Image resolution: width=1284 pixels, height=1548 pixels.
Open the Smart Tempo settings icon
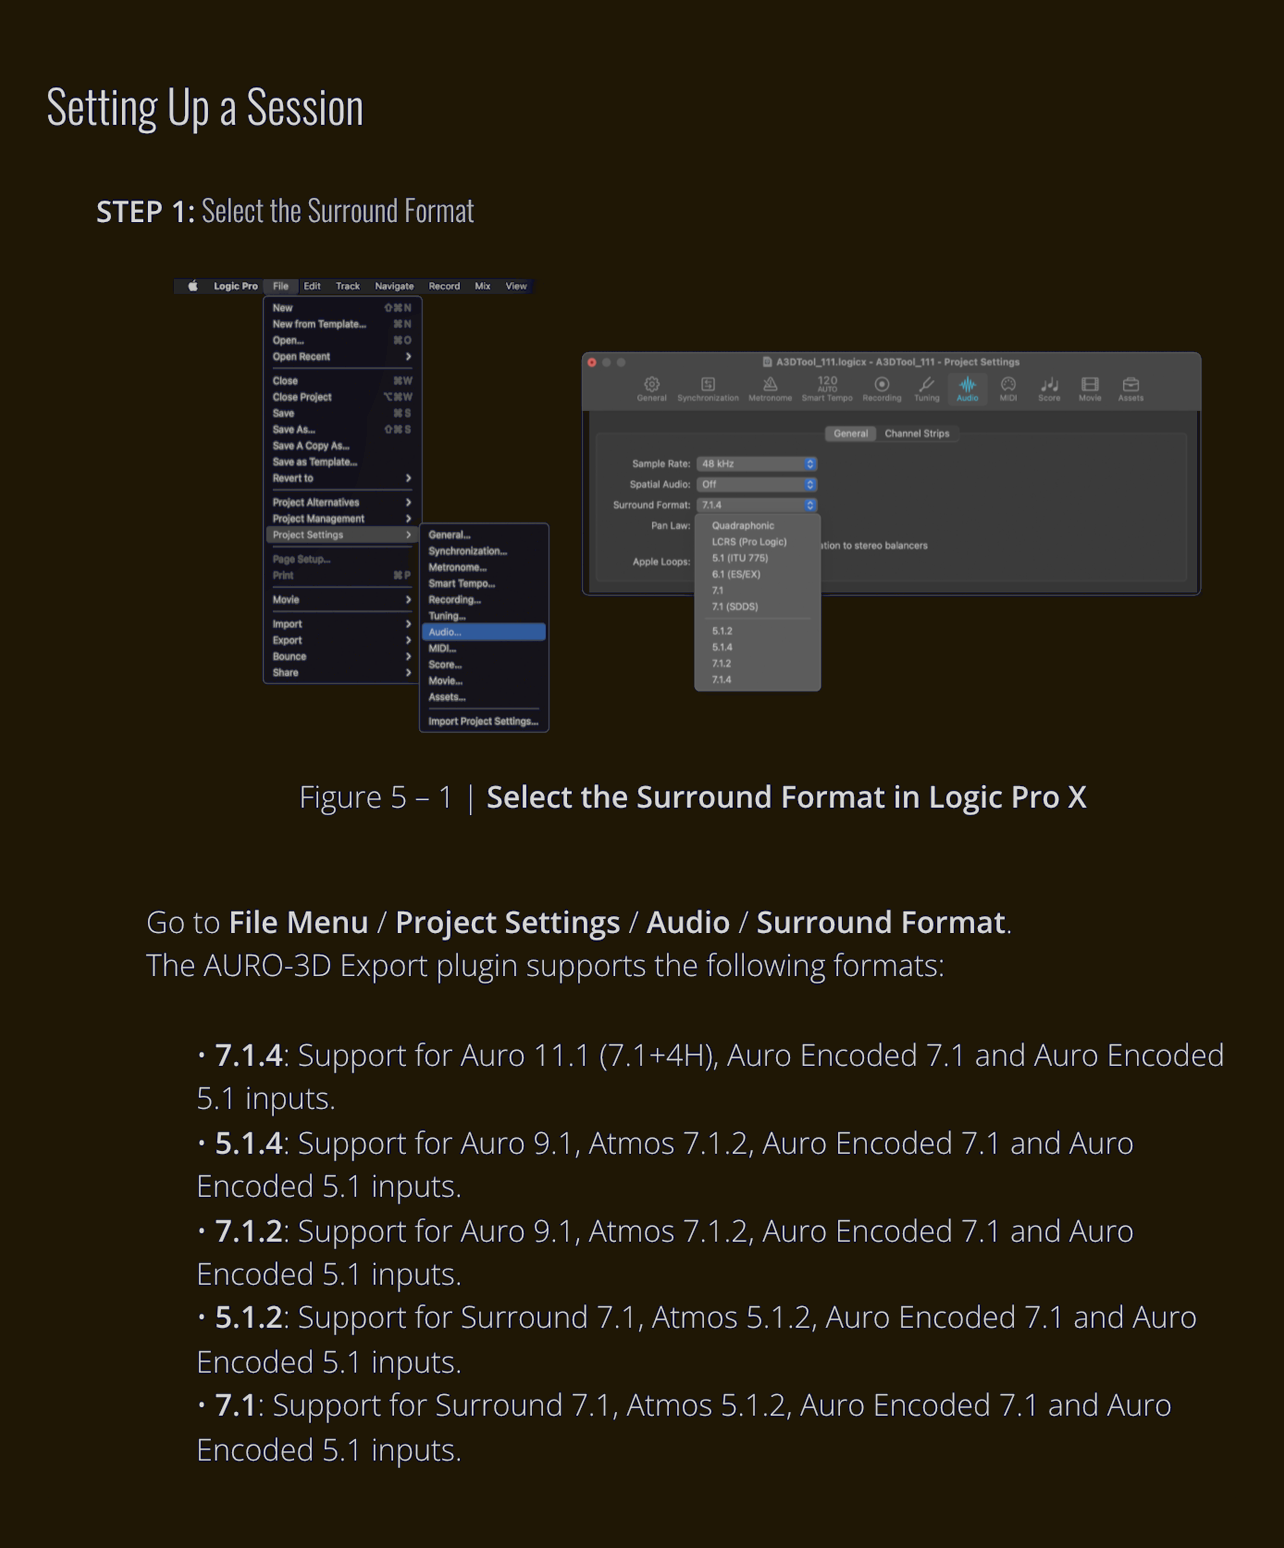click(x=827, y=388)
